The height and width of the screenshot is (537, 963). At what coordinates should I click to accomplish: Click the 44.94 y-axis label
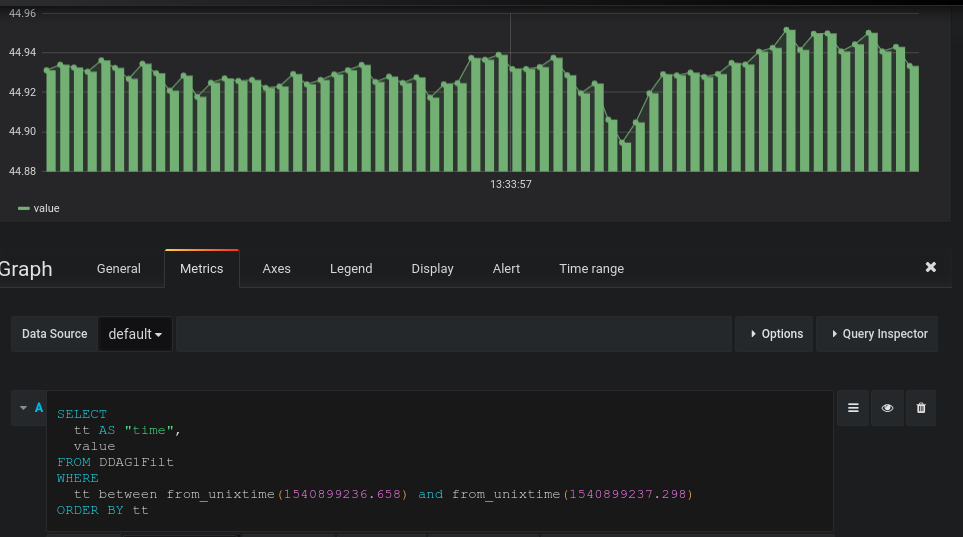click(x=22, y=52)
